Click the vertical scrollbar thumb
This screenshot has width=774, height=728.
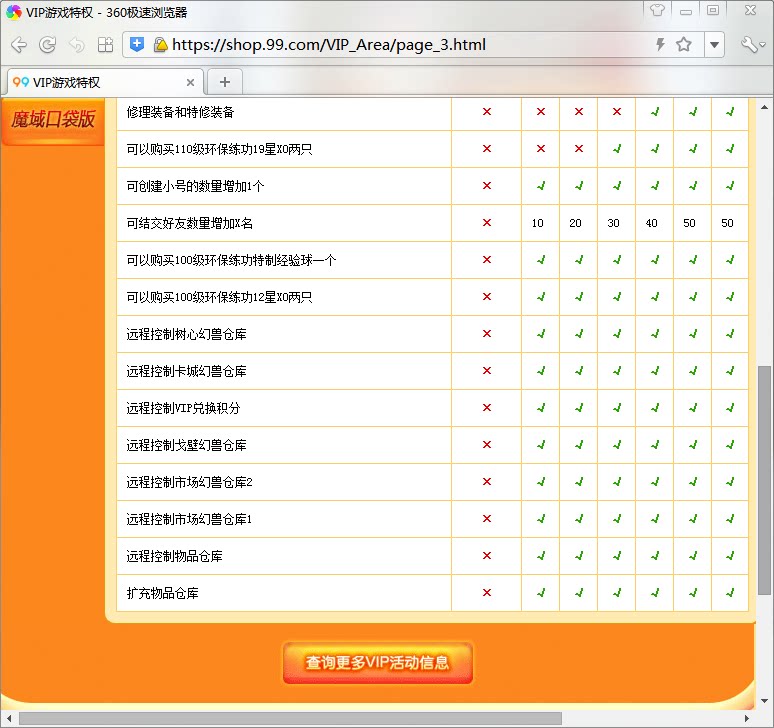(764, 480)
